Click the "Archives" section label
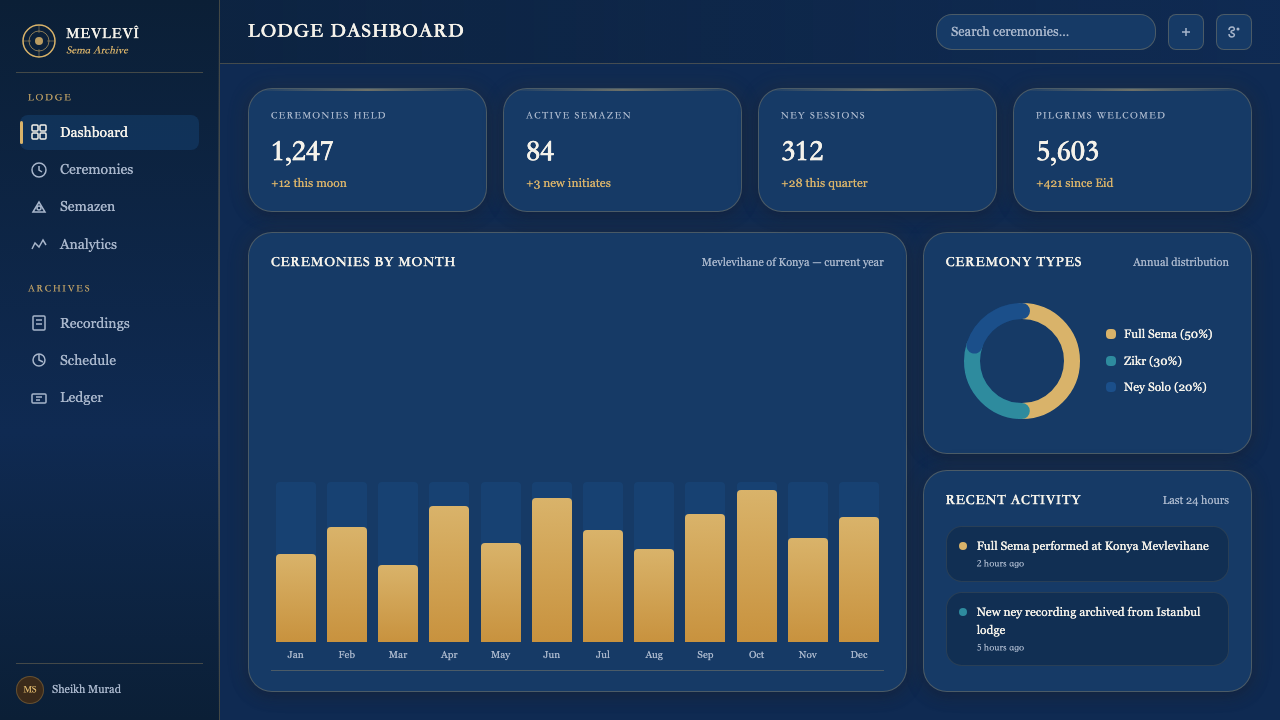 59,288
